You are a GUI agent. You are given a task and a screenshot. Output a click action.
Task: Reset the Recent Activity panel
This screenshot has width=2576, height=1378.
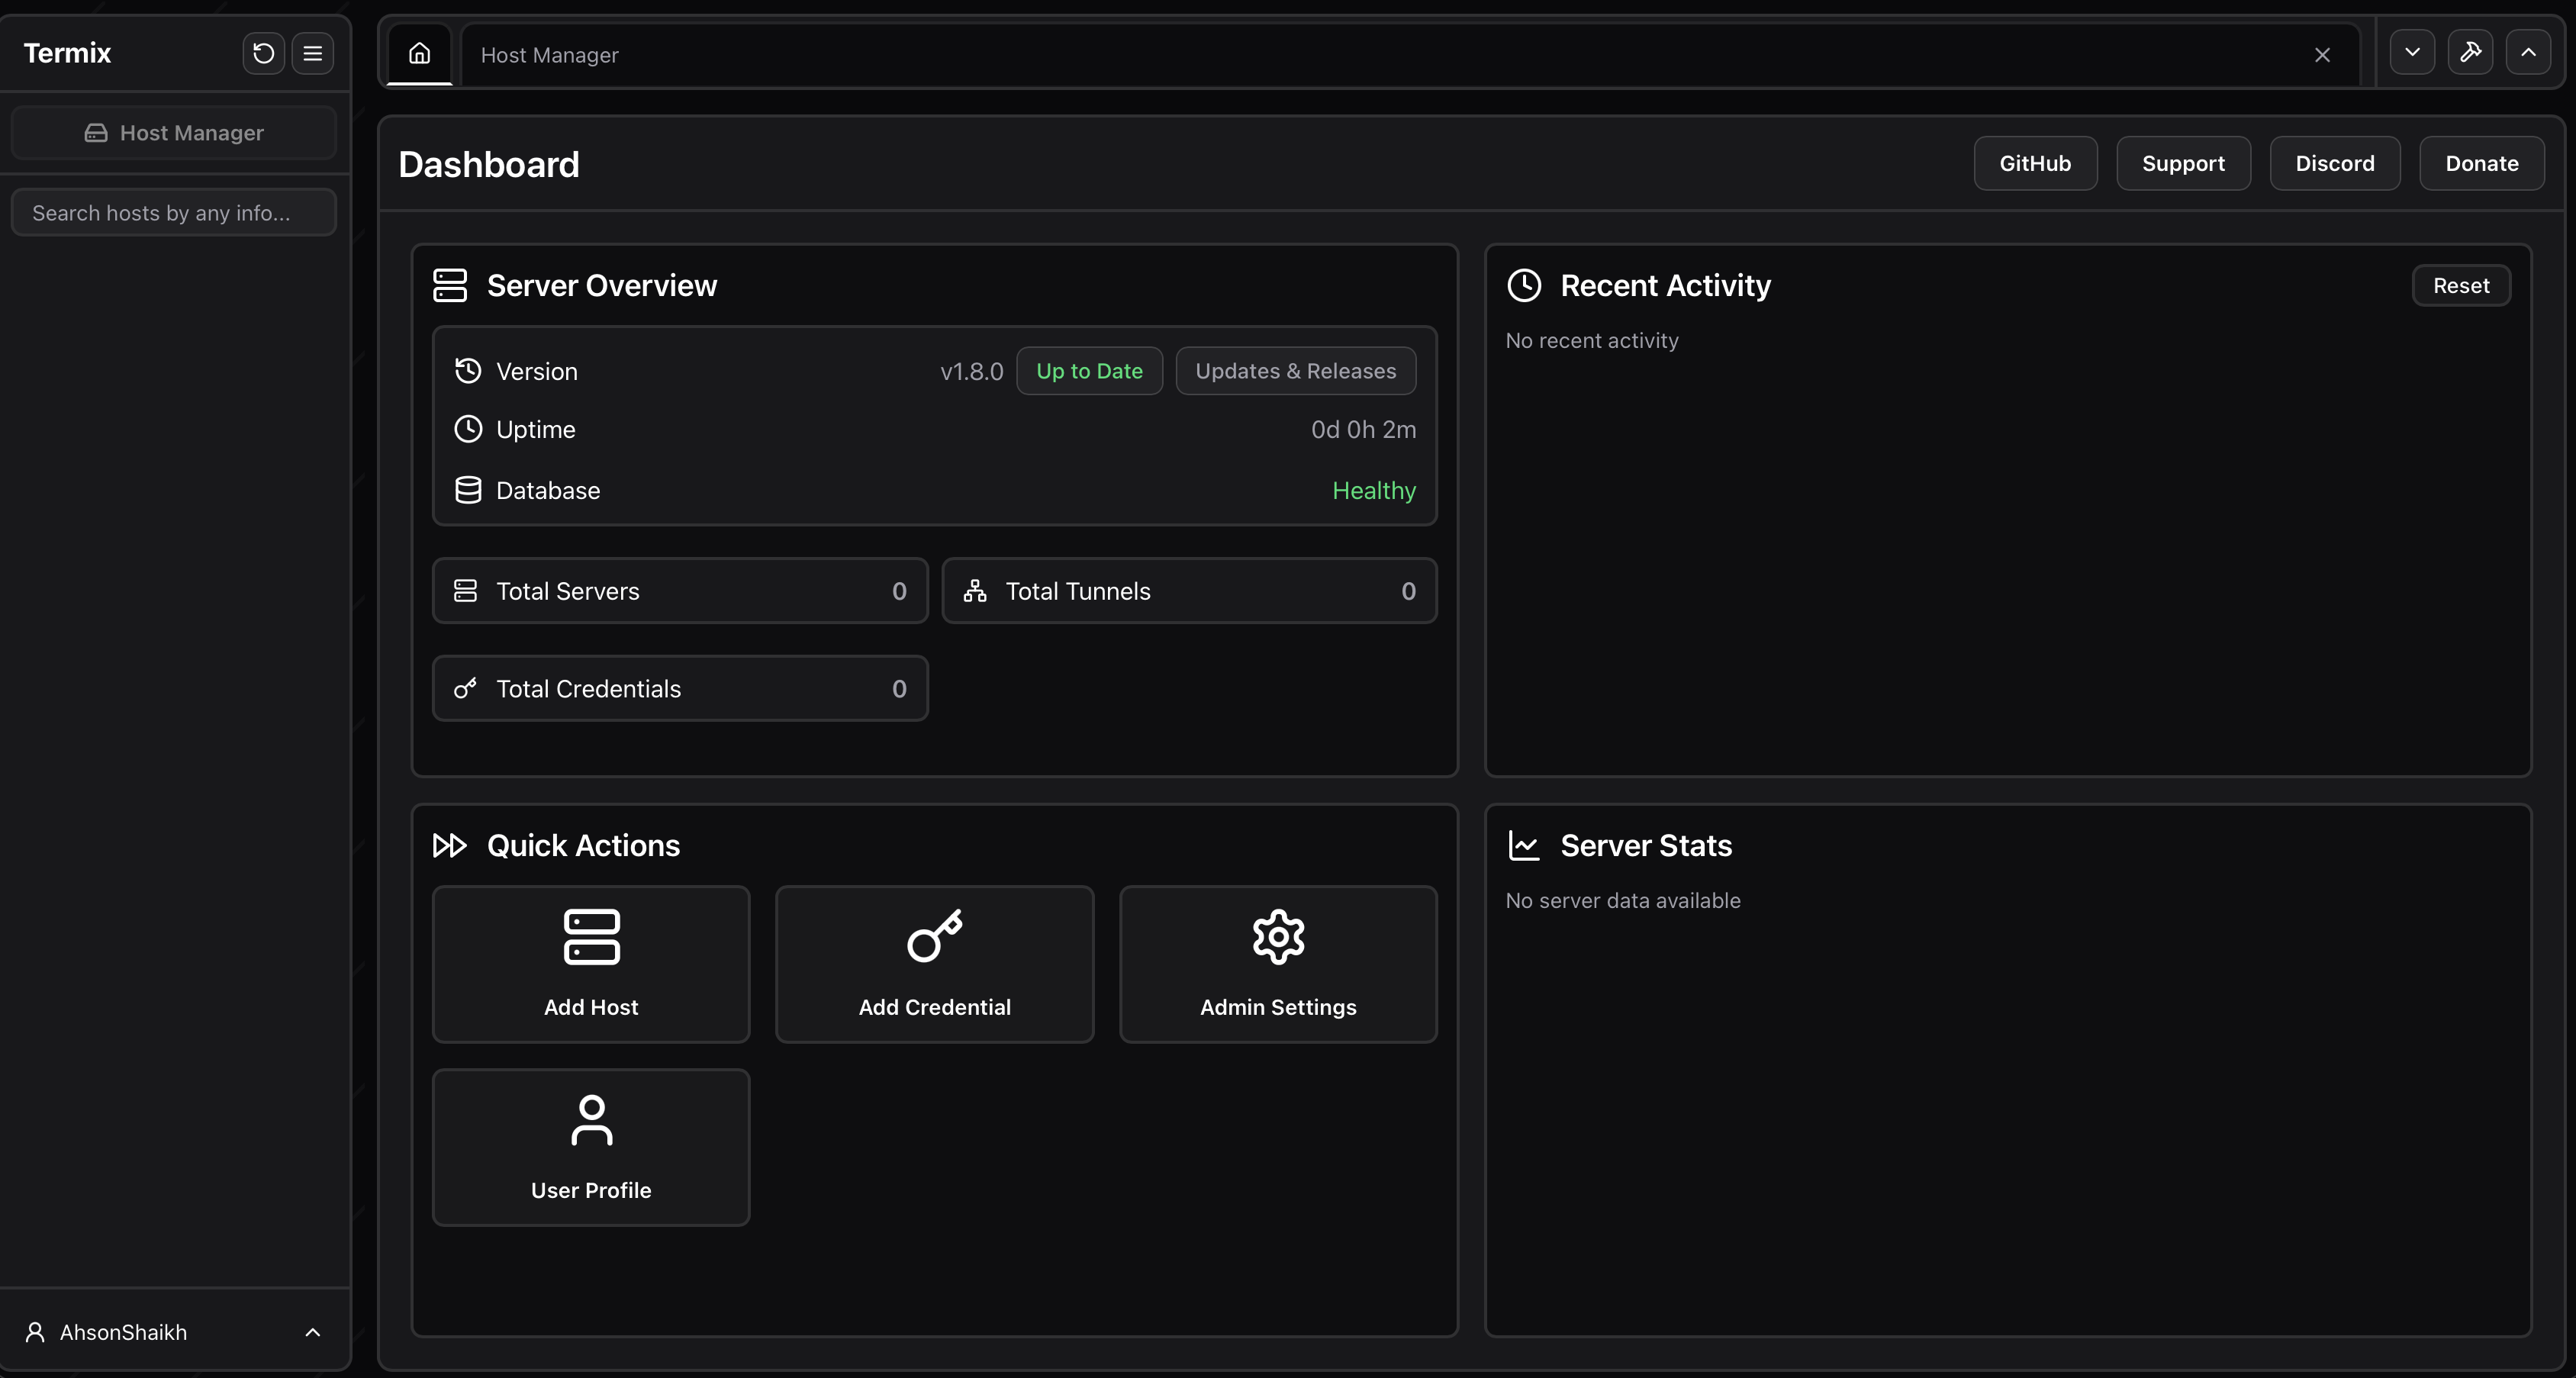(2461, 285)
